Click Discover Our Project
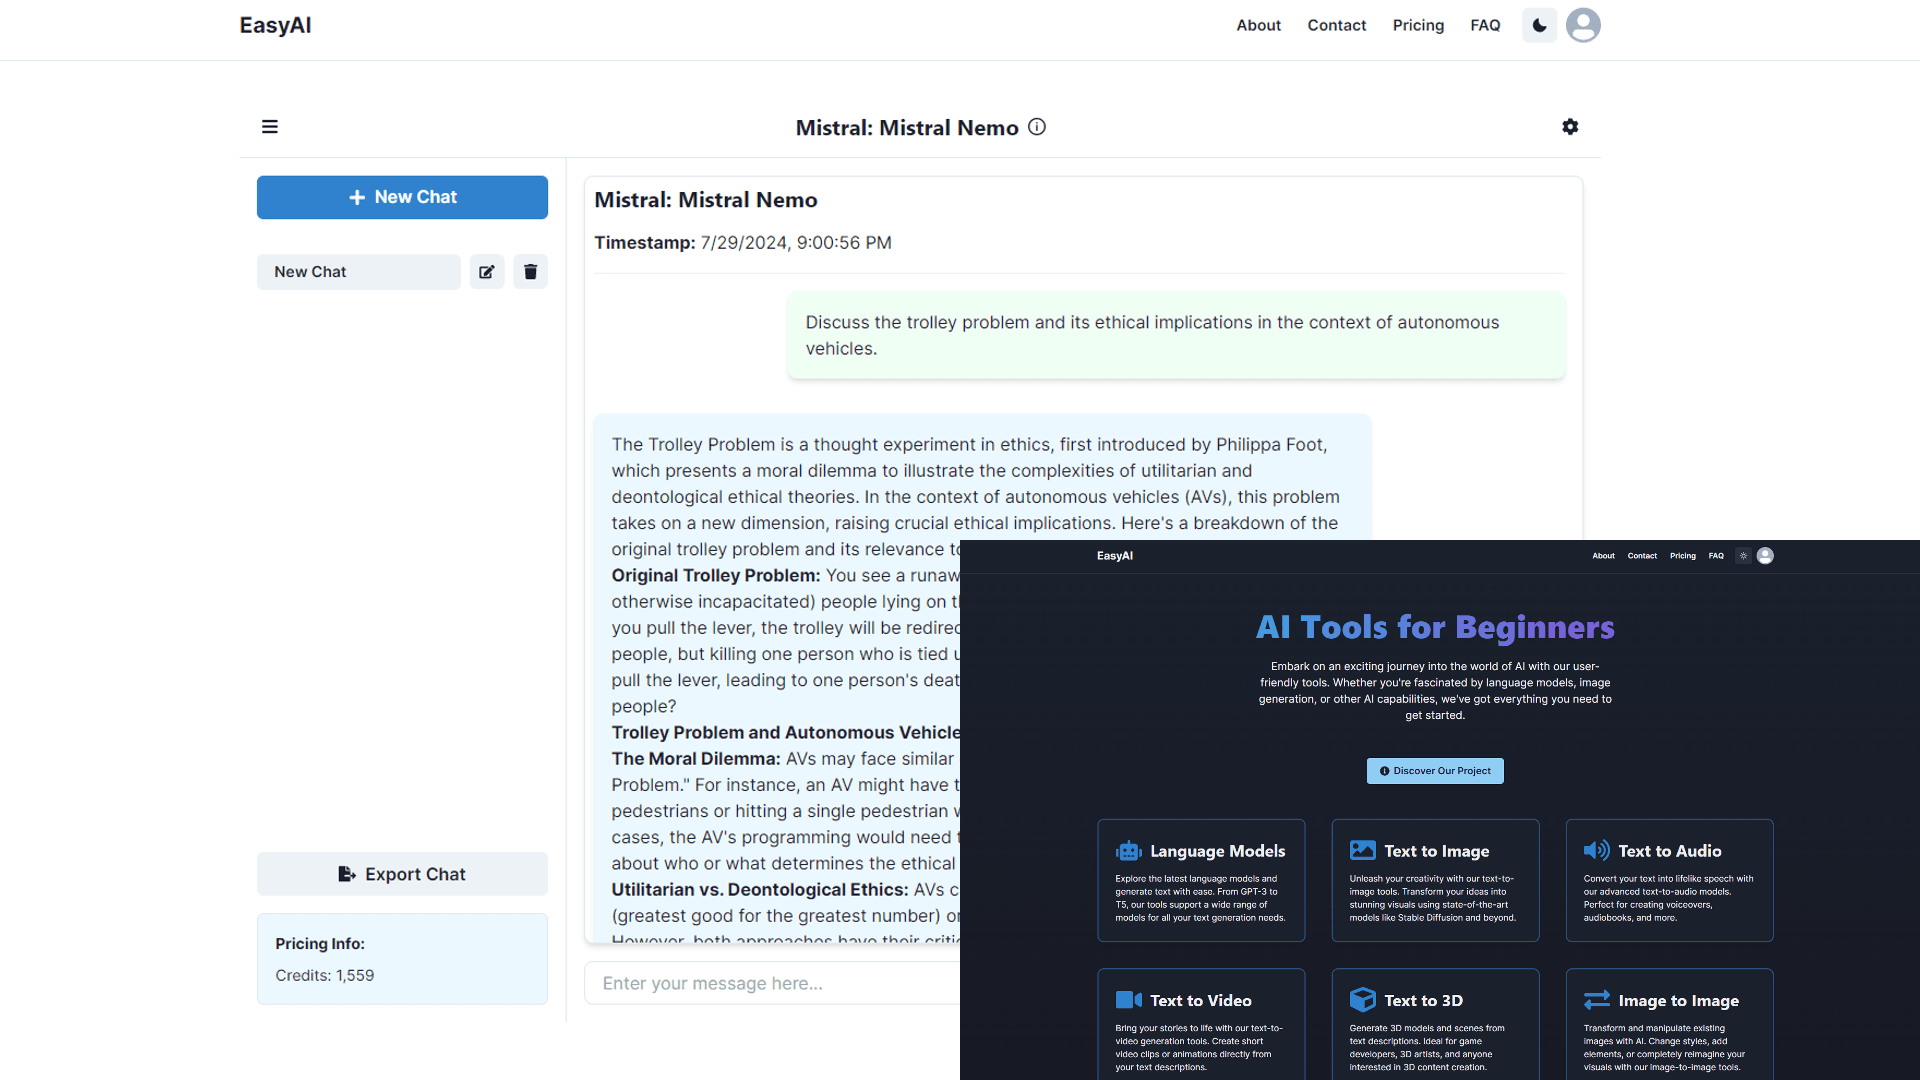The height and width of the screenshot is (1080, 1920). 1434,770
